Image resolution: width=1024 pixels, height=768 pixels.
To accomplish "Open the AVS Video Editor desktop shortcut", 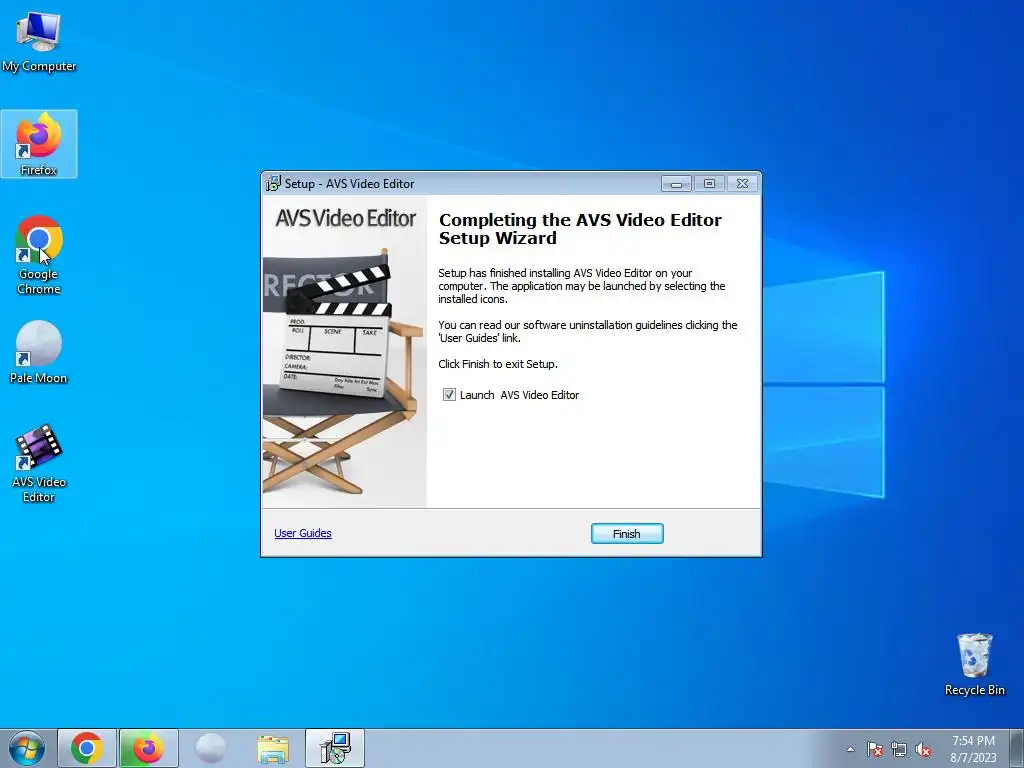I will click(39, 464).
